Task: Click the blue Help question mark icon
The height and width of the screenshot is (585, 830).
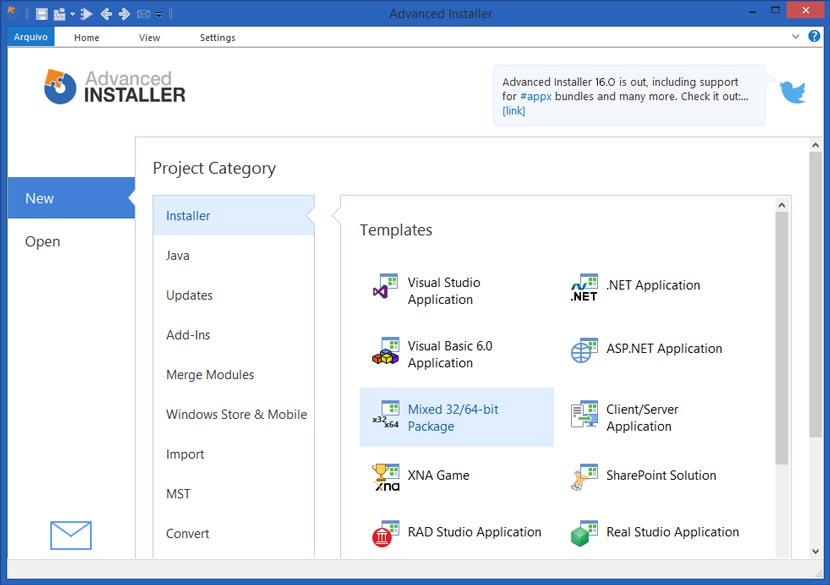Action: click(x=812, y=36)
